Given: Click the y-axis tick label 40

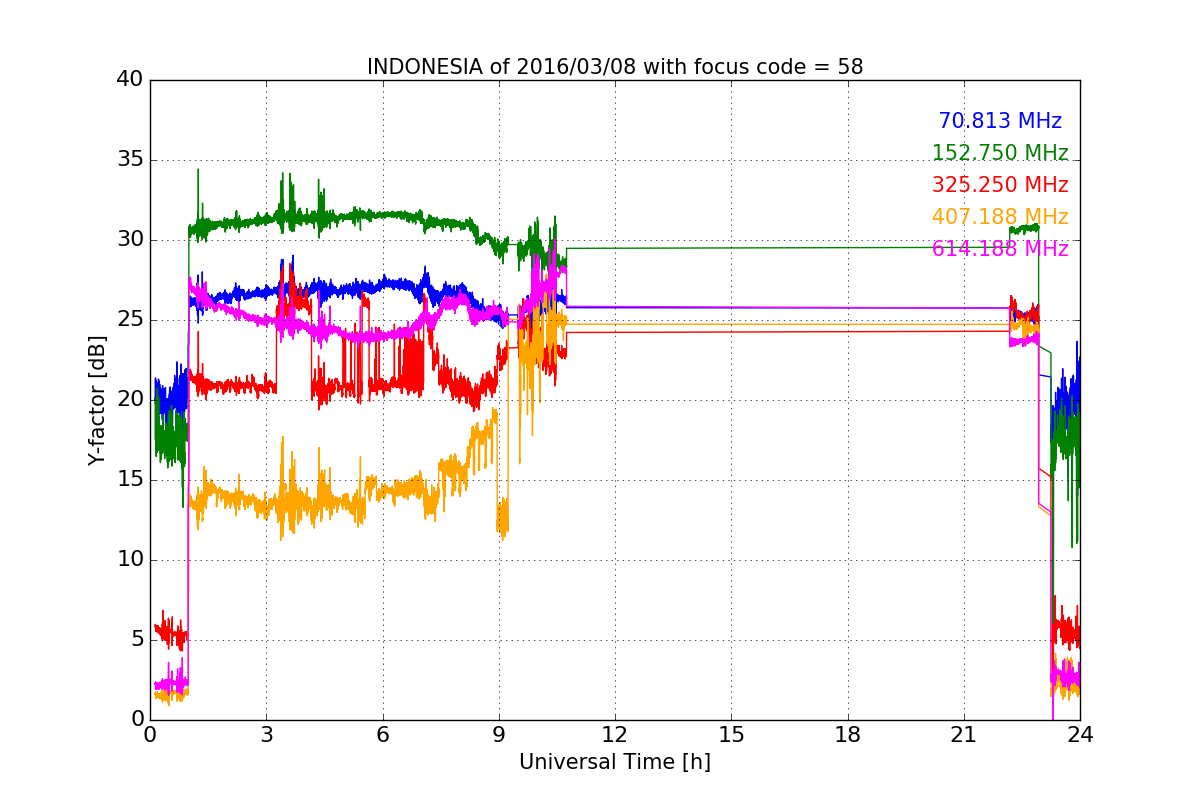Looking at the screenshot, I should coord(130,80).
